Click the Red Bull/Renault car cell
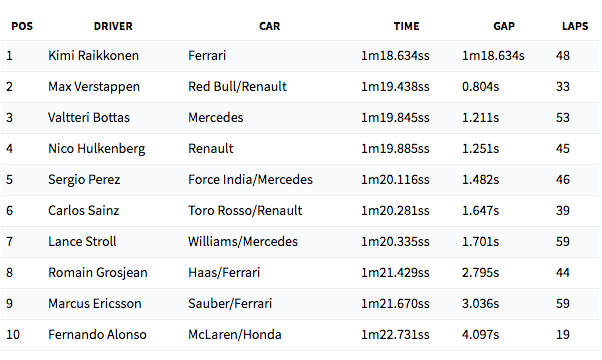Viewport: 602px width, 360px height. point(237,87)
